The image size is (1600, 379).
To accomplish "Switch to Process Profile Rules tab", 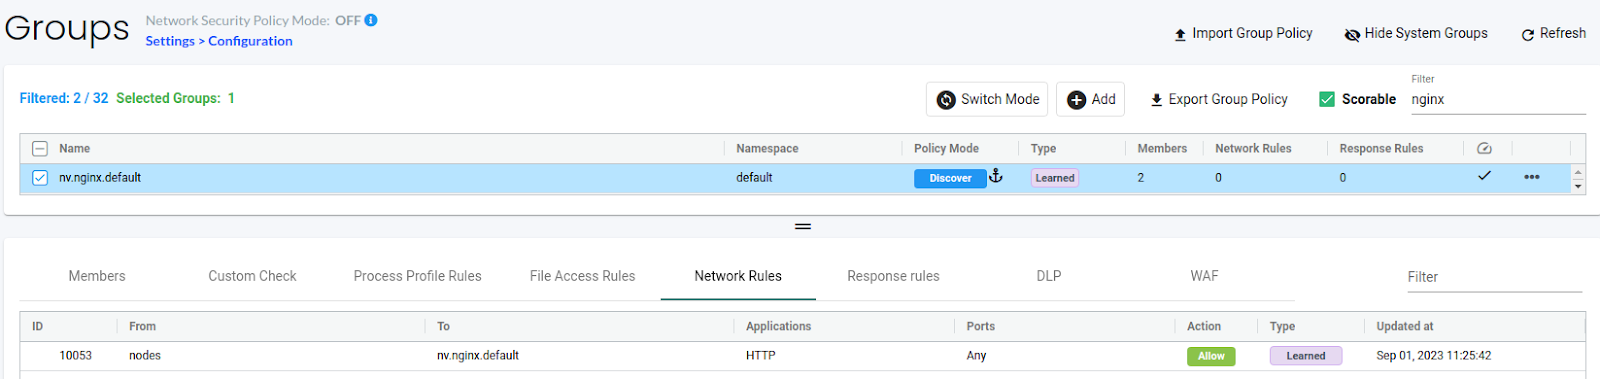I will pos(417,276).
